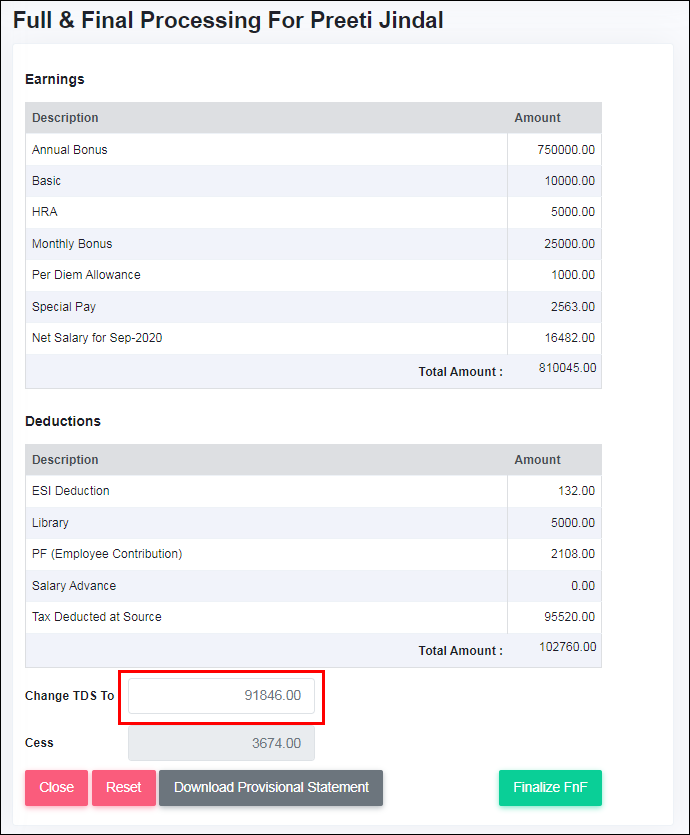690x835 pixels.
Task: Select the Basic earnings row
Action: tap(314, 181)
